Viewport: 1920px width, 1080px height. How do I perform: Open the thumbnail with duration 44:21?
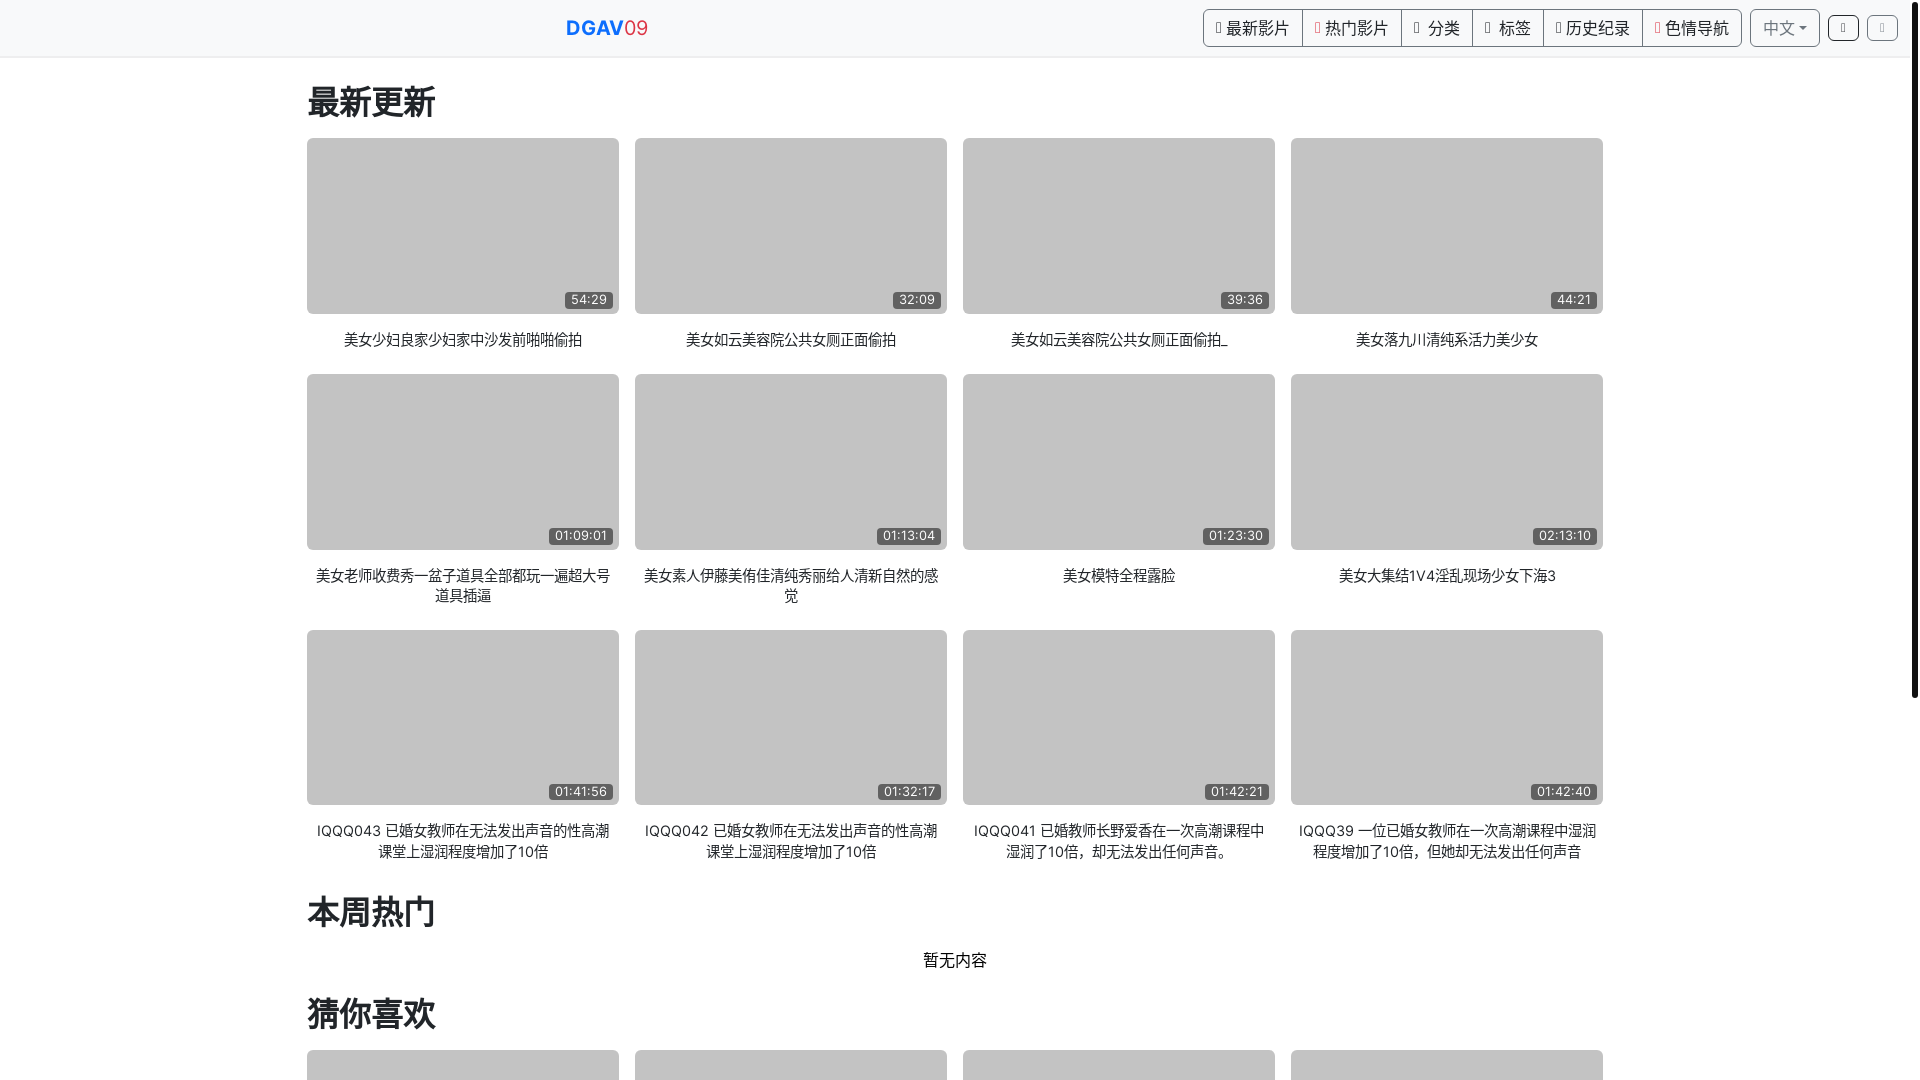(1447, 226)
